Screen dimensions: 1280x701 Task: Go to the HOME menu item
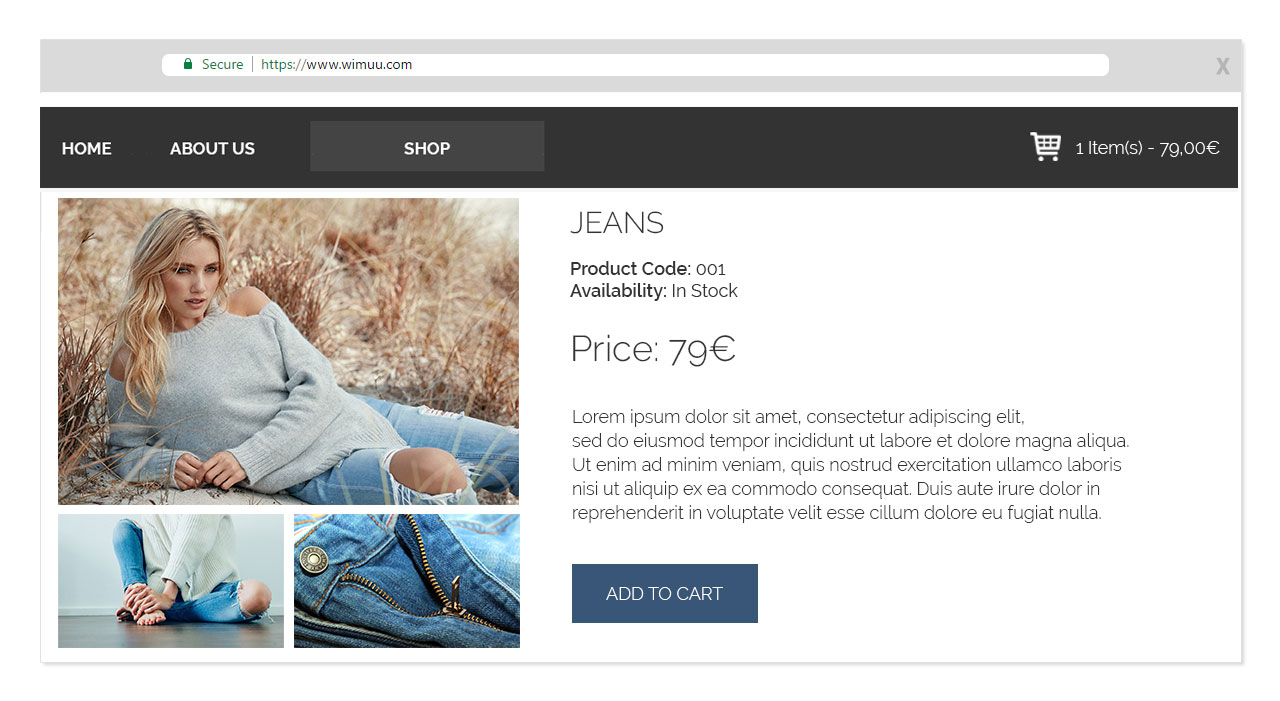[x=87, y=148]
